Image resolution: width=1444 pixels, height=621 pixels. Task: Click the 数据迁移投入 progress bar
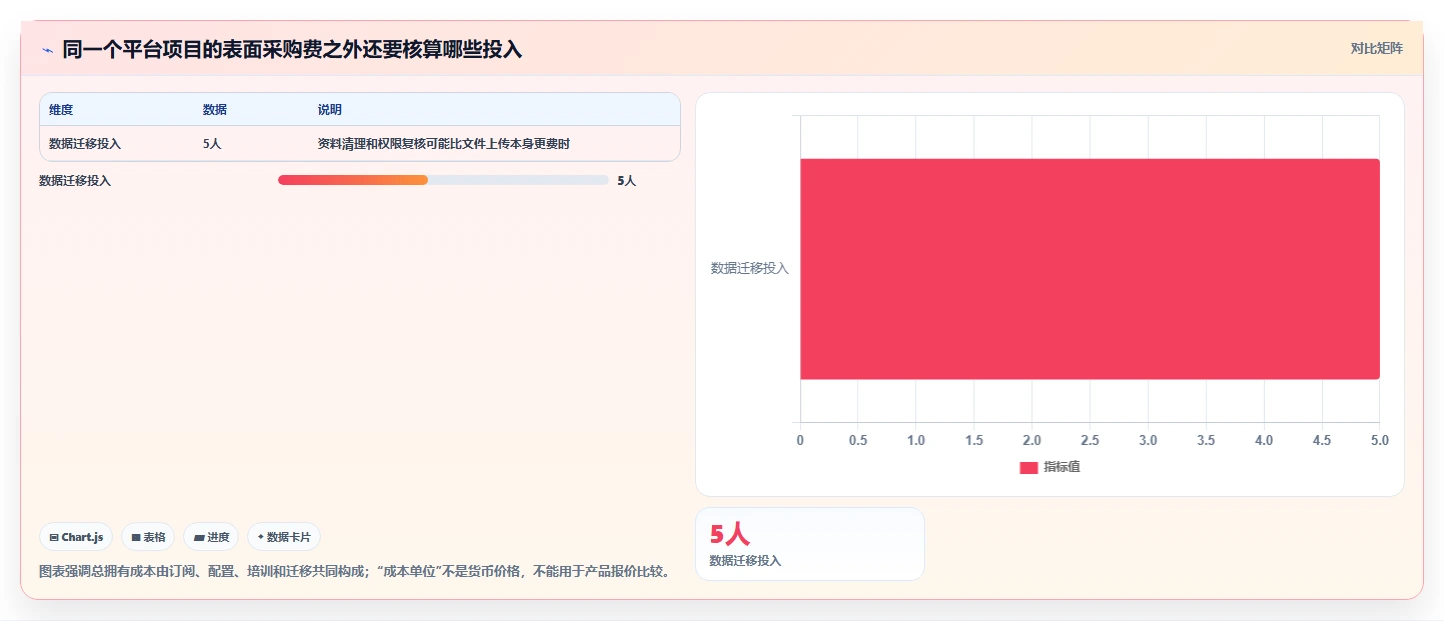pos(443,180)
